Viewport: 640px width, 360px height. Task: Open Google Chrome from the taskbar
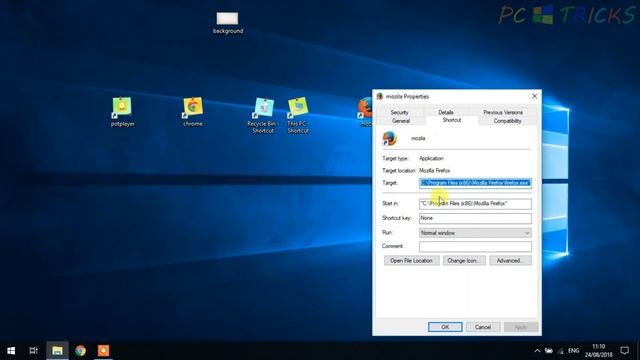[x=80, y=351]
